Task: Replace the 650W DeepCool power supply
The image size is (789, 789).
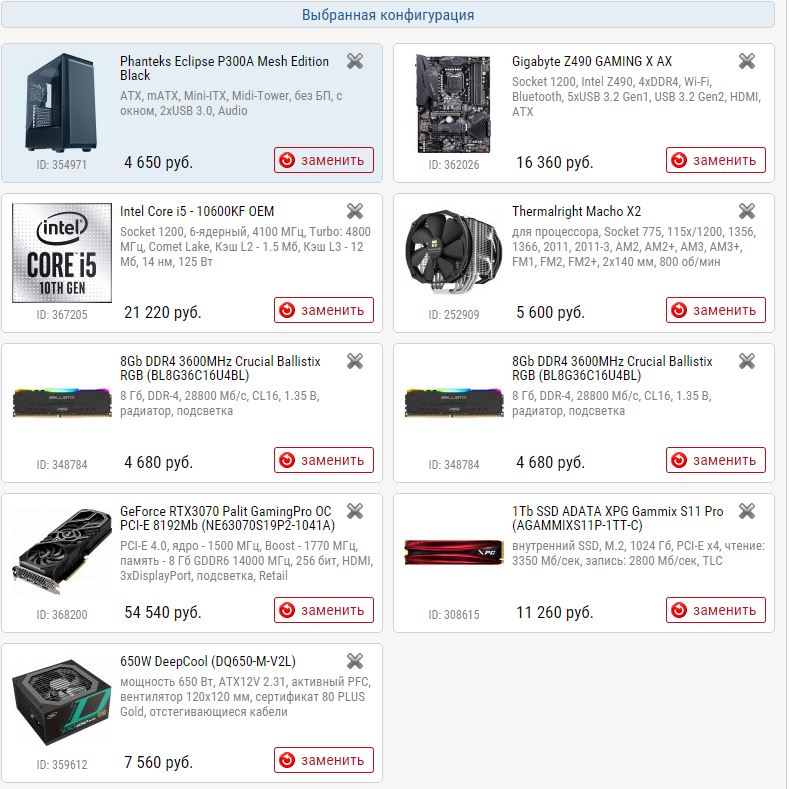Action: pos(324,760)
